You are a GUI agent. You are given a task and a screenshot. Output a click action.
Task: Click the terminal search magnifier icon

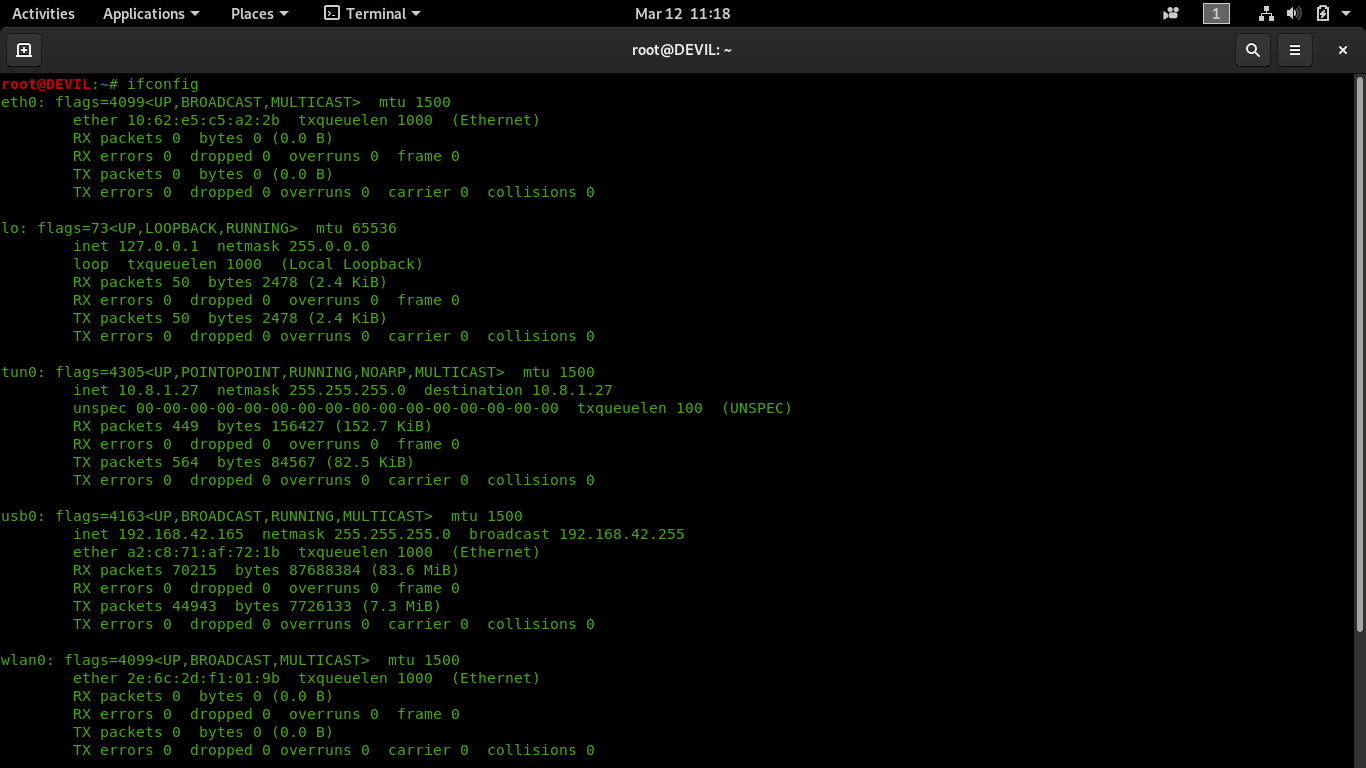click(x=1252, y=50)
